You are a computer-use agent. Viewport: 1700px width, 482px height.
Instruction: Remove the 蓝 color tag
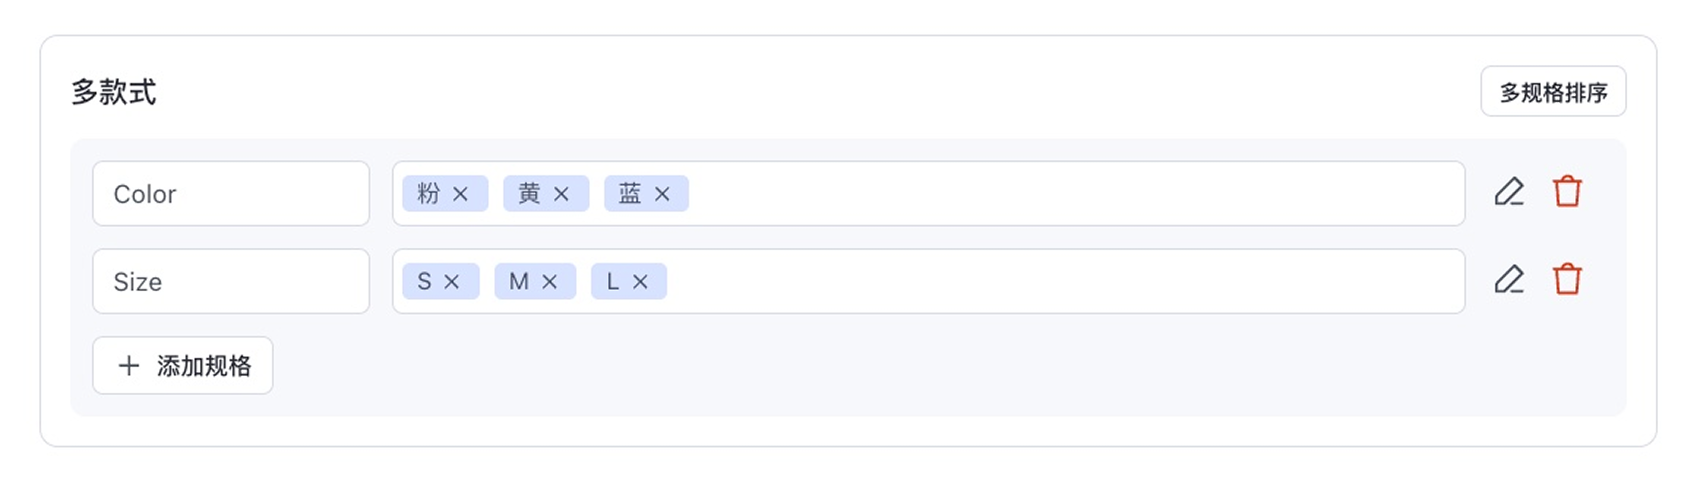[x=662, y=194]
